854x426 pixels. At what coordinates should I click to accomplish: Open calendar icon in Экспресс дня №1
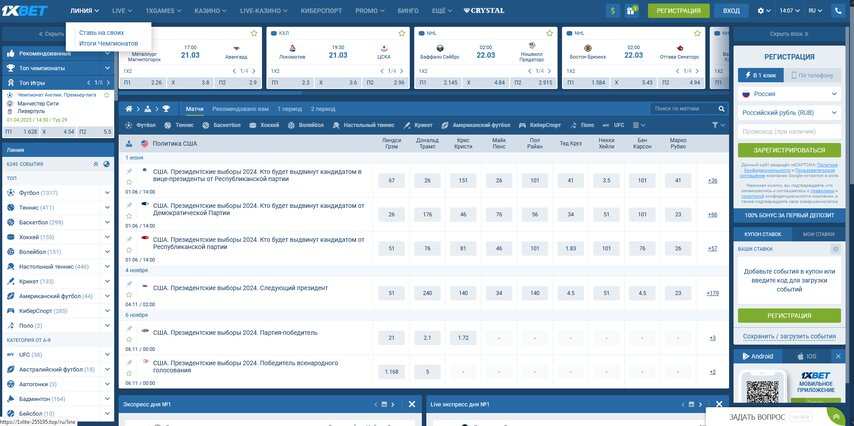(x=384, y=404)
